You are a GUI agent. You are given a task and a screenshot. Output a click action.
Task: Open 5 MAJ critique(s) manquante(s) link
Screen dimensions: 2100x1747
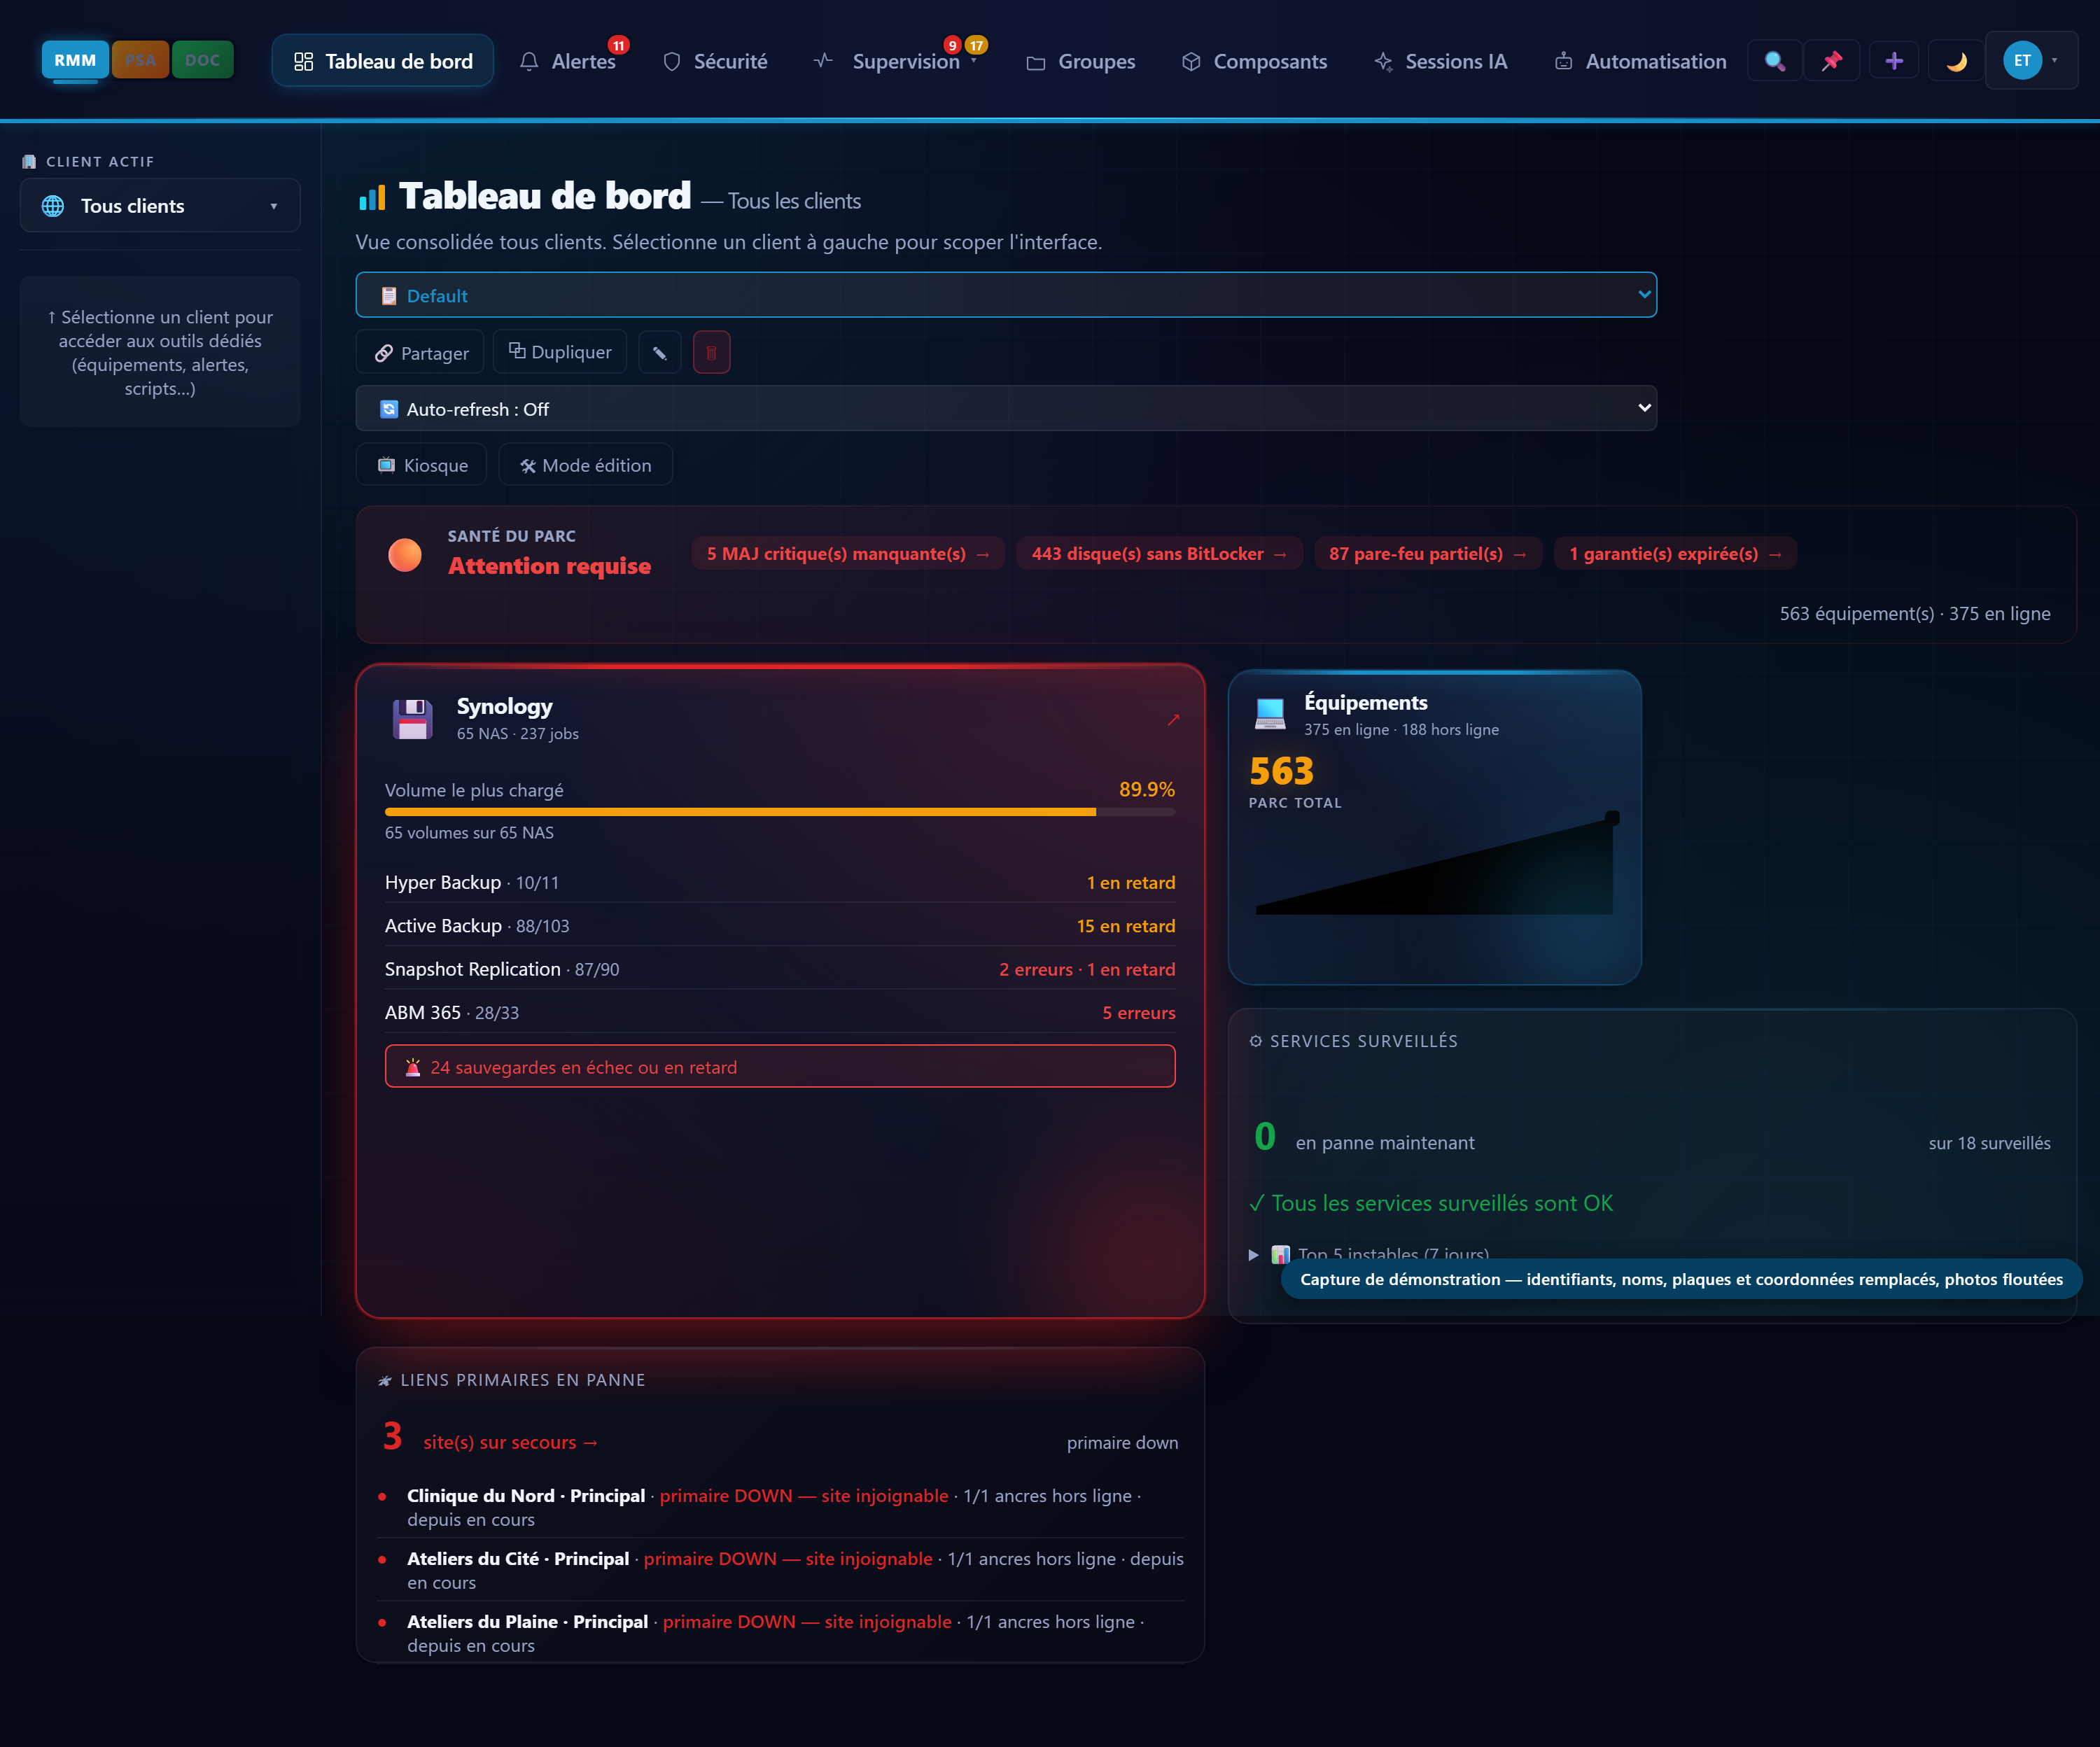point(848,553)
